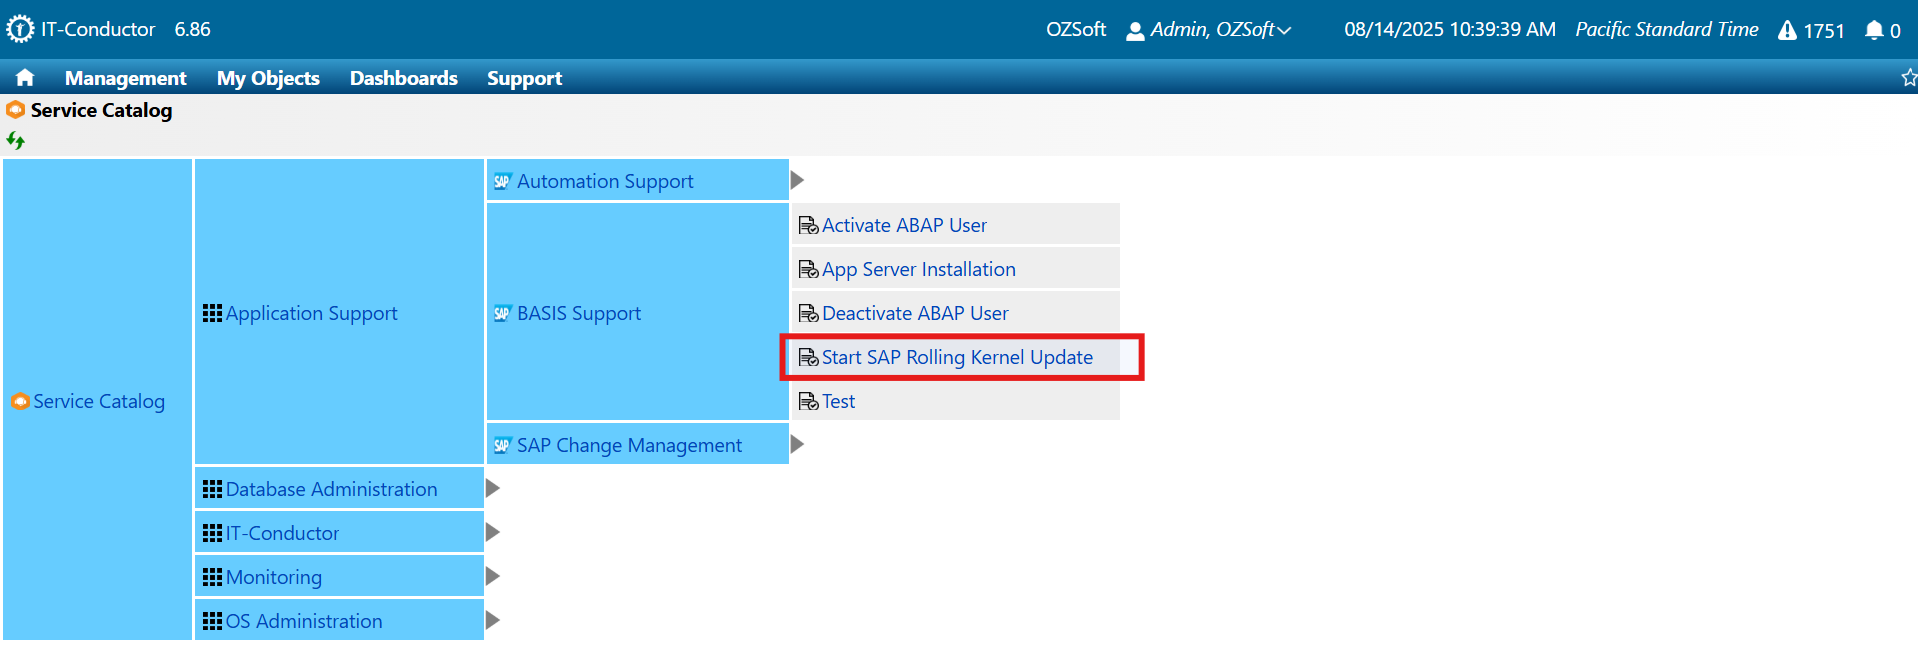
Task: Click the alerts warning triangle icon
Action: [x=1787, y=30]
